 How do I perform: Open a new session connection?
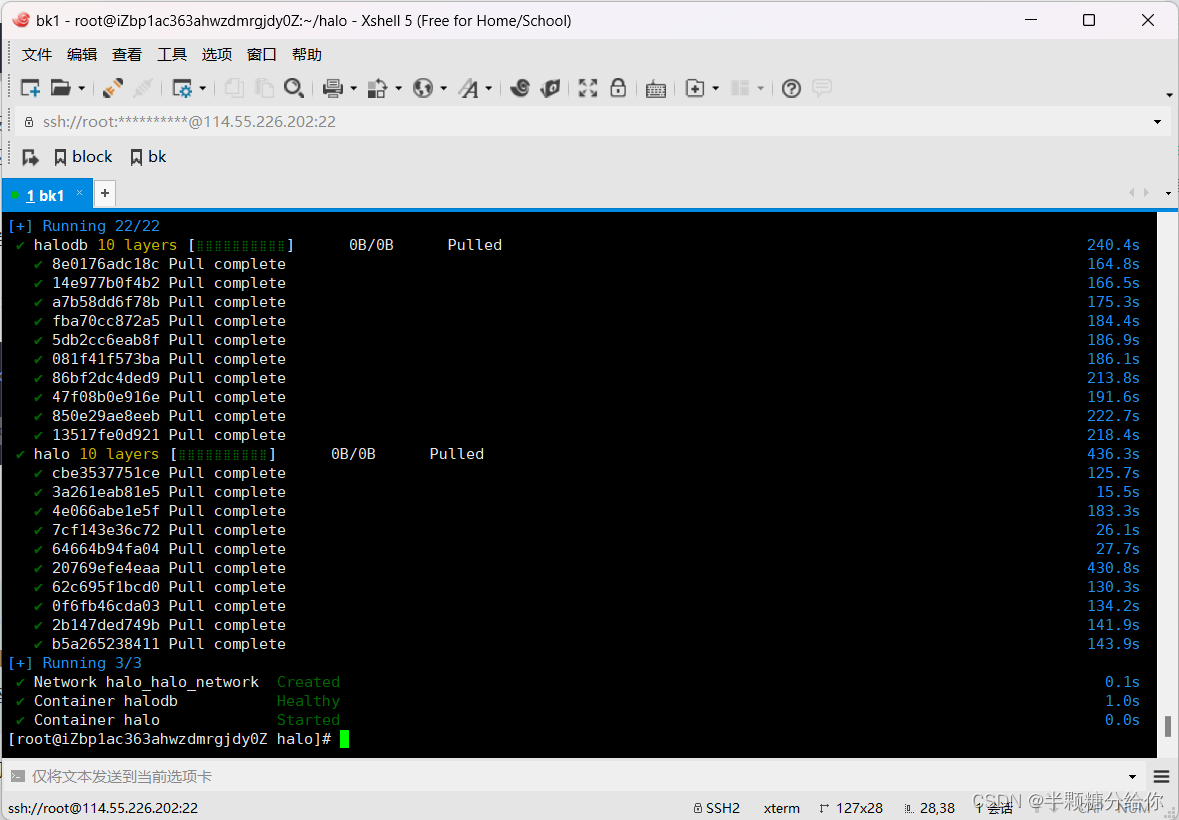pyautogui.click(x=30, y=88)
